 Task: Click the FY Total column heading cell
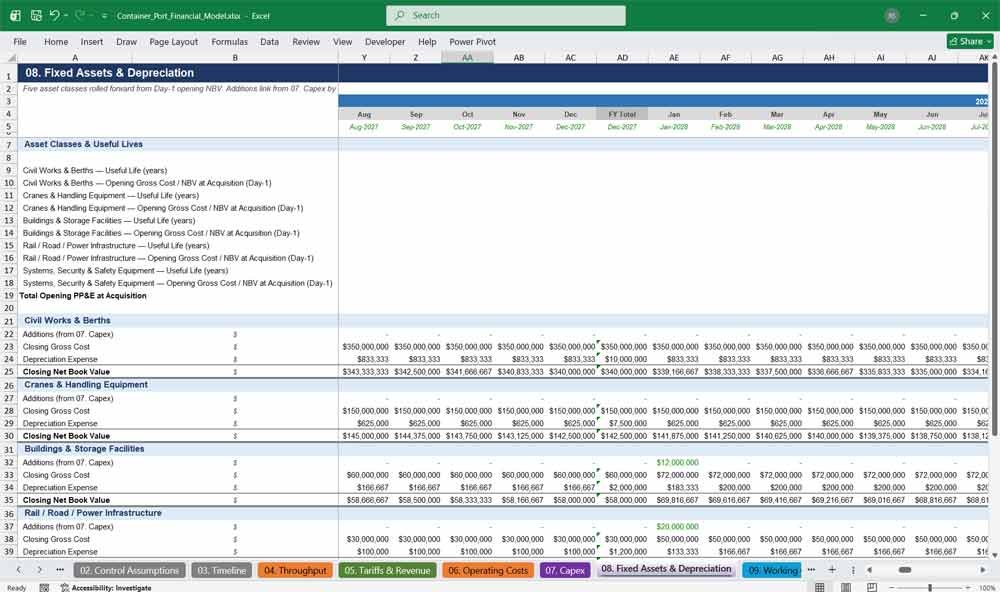pos(622,114)
